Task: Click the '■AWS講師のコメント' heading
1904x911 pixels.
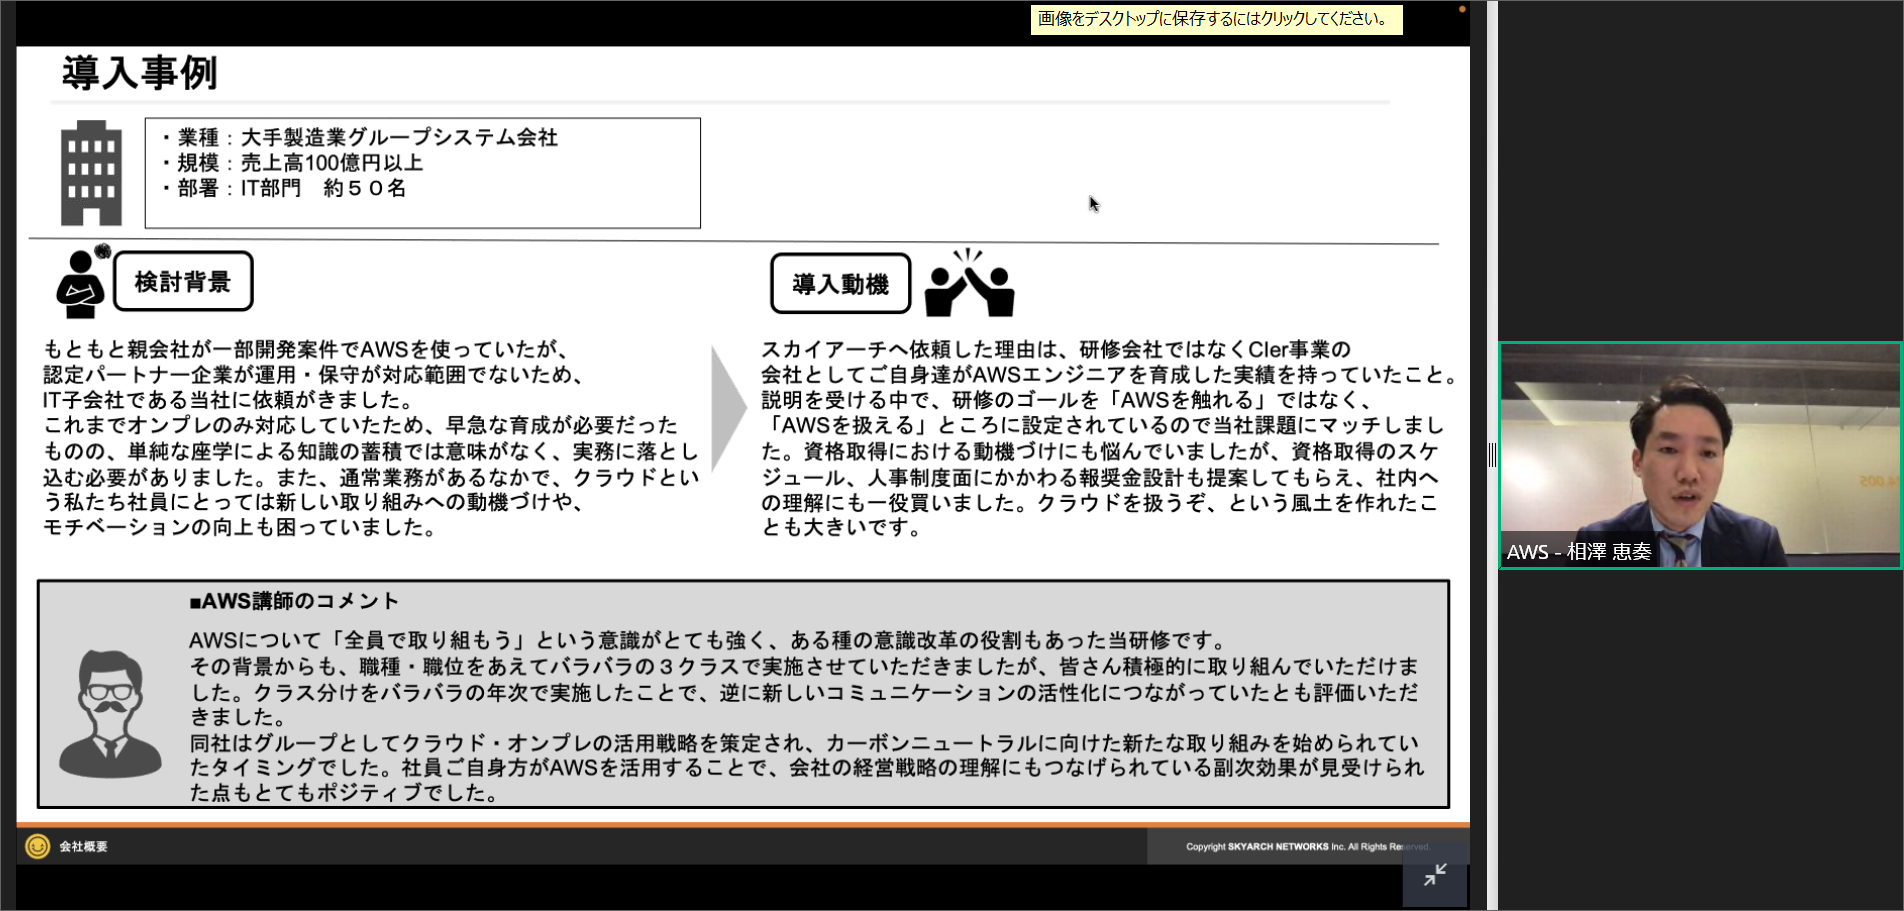Action: (x=295, y=601)
